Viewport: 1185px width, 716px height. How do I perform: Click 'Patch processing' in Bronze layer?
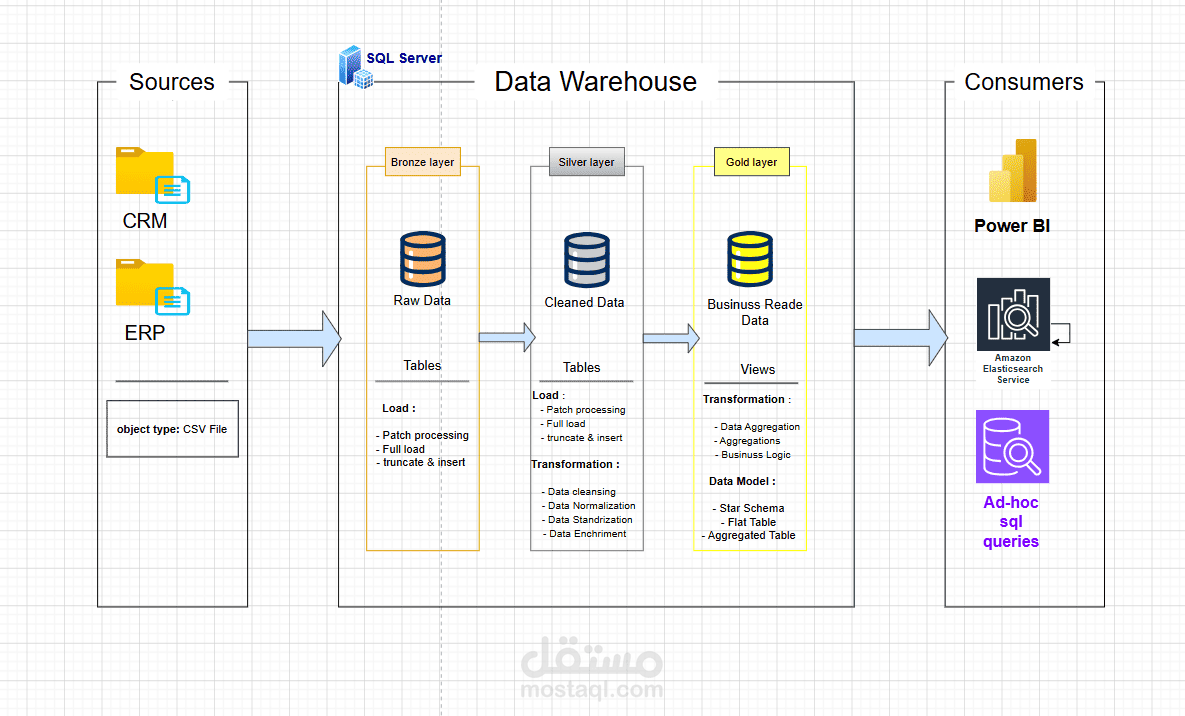click(422, 435)
